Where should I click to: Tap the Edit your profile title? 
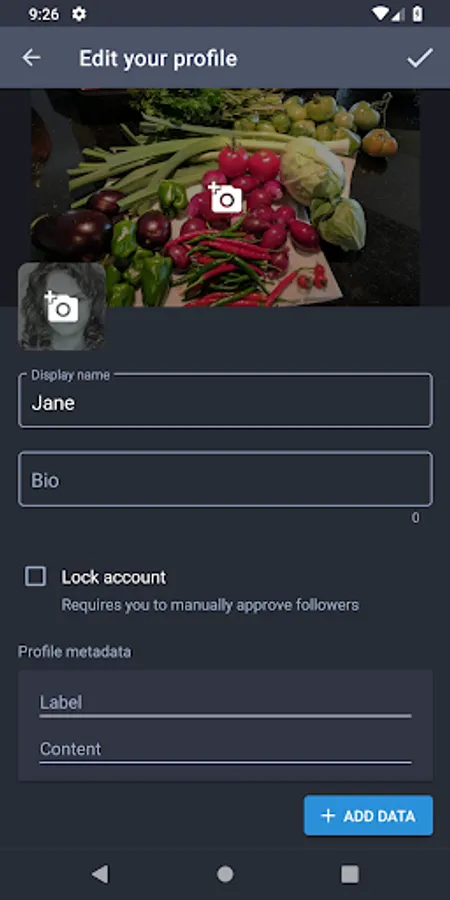(x=158, y=59)
